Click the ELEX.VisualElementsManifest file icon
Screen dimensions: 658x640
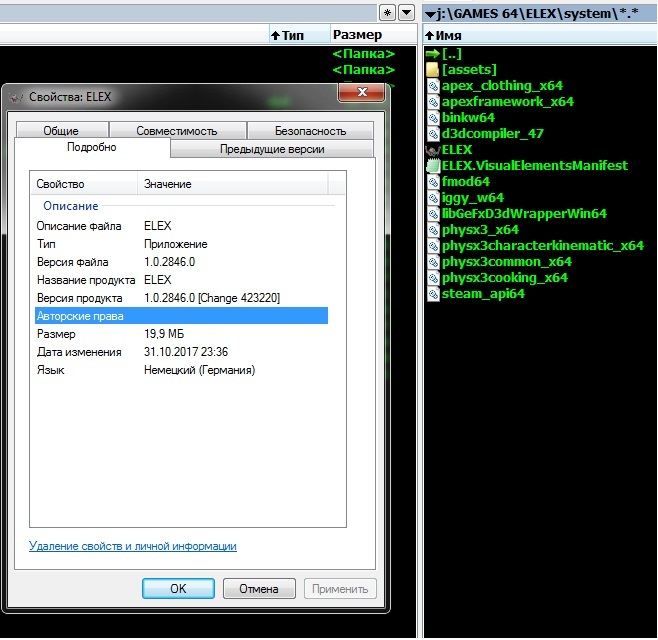click(x=433, y=166)
